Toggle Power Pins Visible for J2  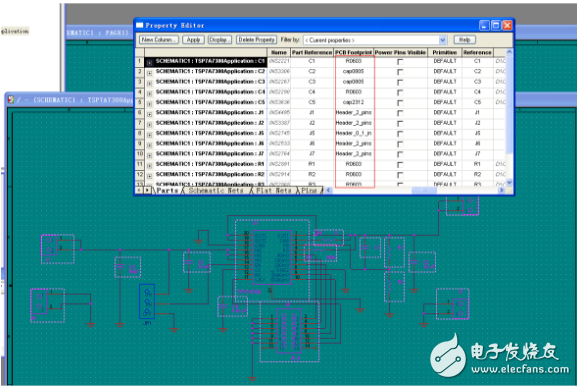point(400,124)
